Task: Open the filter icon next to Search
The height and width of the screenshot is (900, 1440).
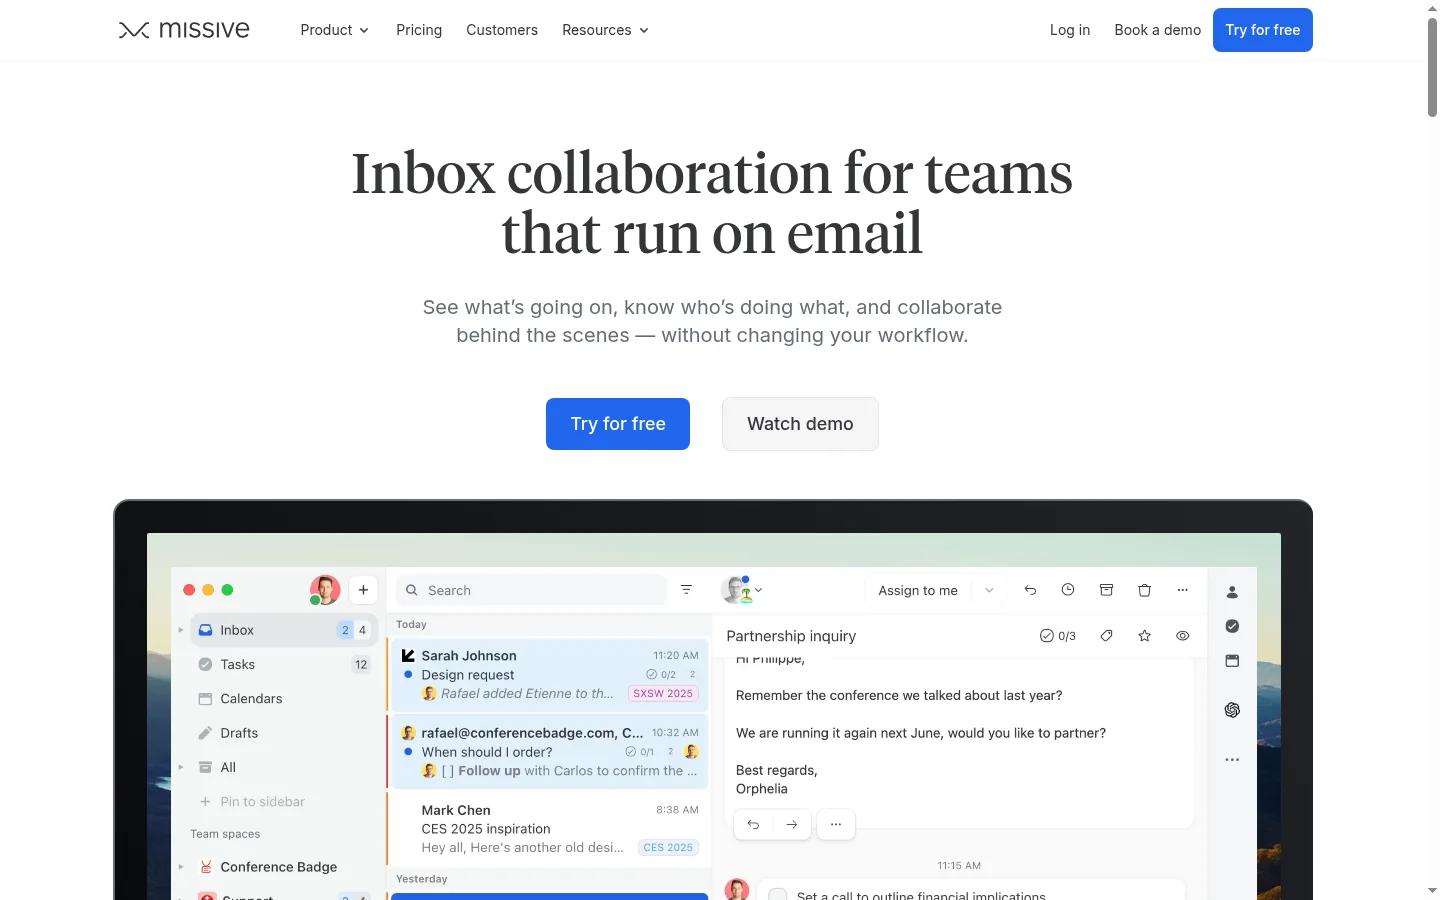Action: pos(686,590)
